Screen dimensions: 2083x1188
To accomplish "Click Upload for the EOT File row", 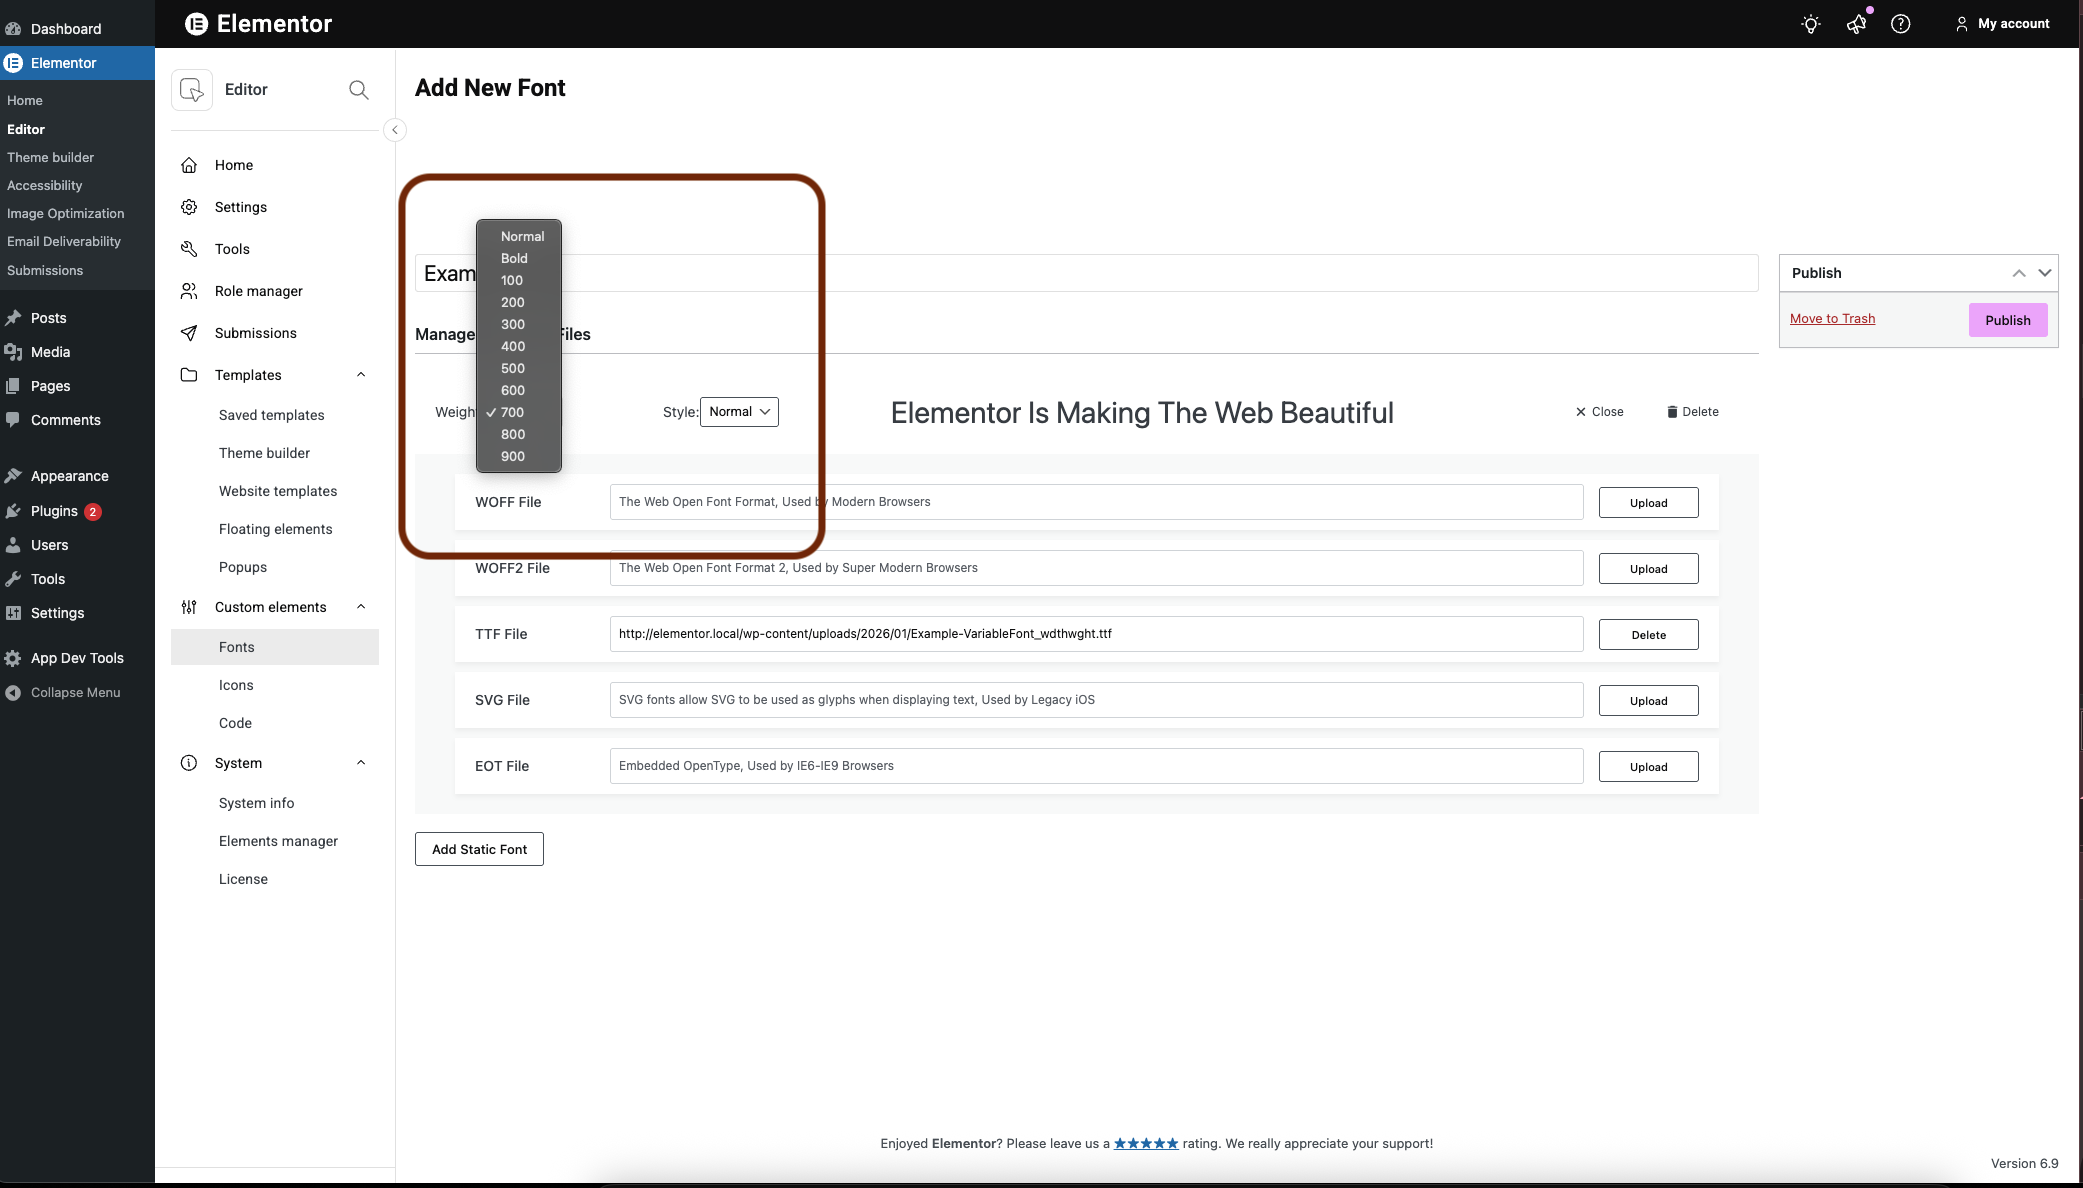I will (x=1648, y=767).
